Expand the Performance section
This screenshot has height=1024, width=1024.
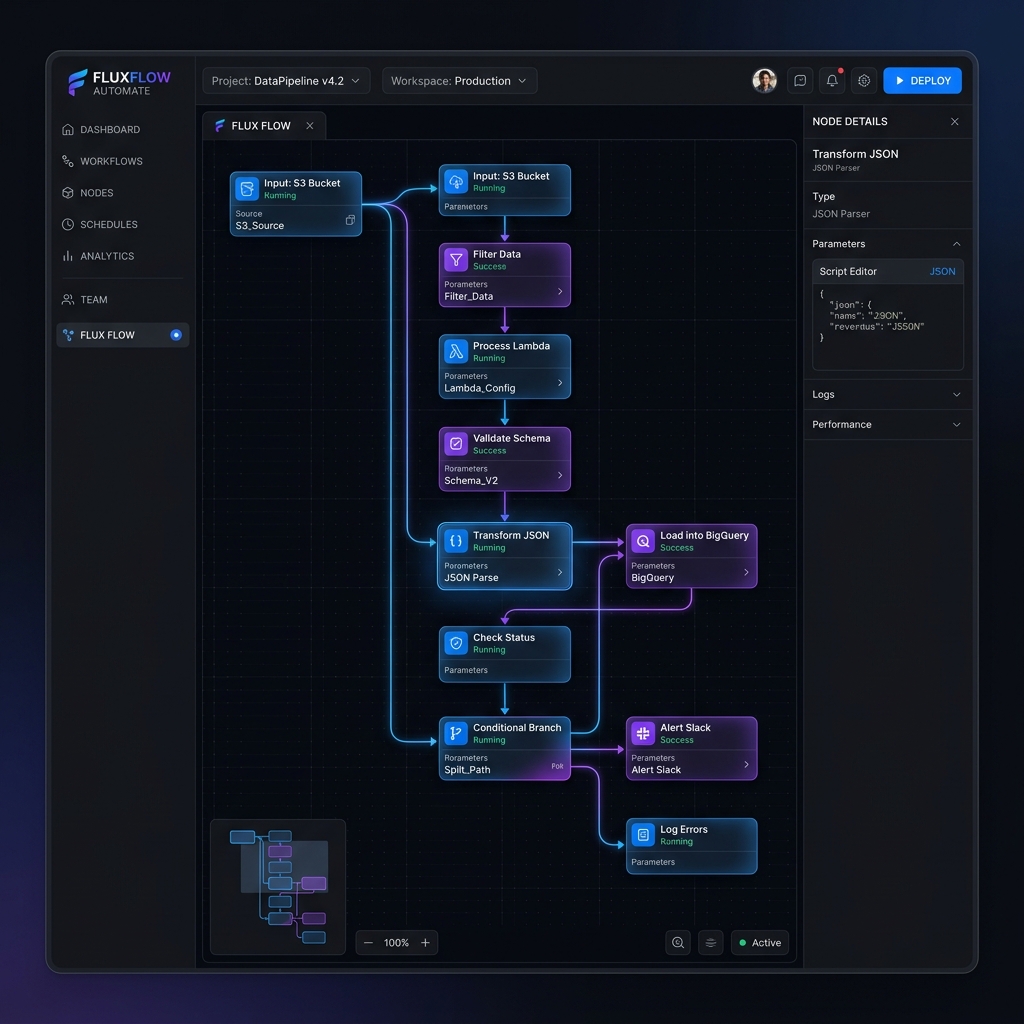(x=887, y=424)
